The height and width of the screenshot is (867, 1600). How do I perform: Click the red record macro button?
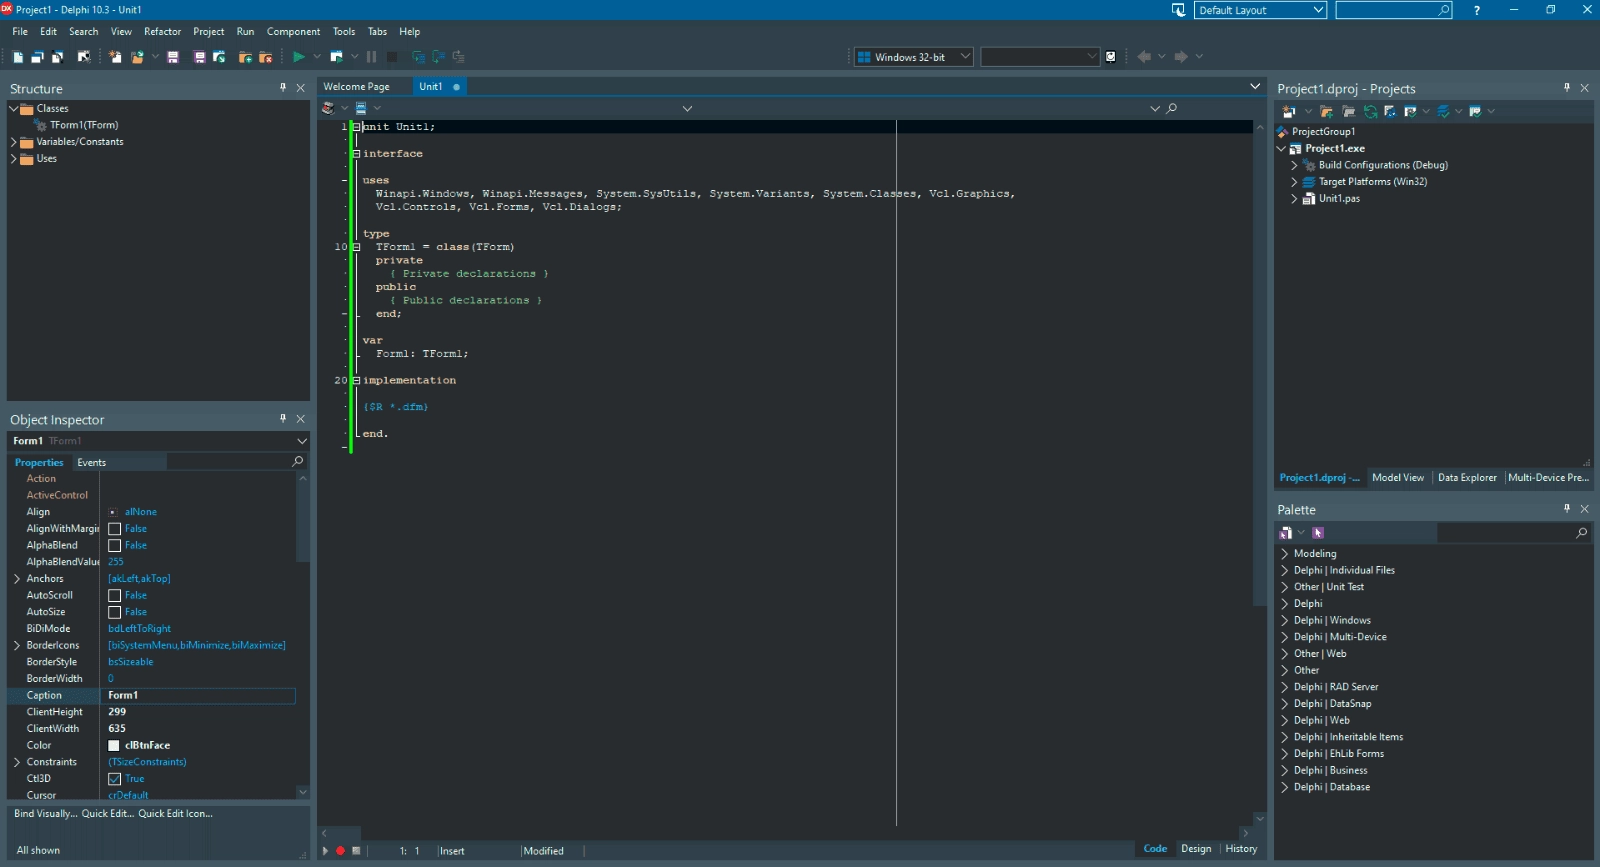(340, 851)
